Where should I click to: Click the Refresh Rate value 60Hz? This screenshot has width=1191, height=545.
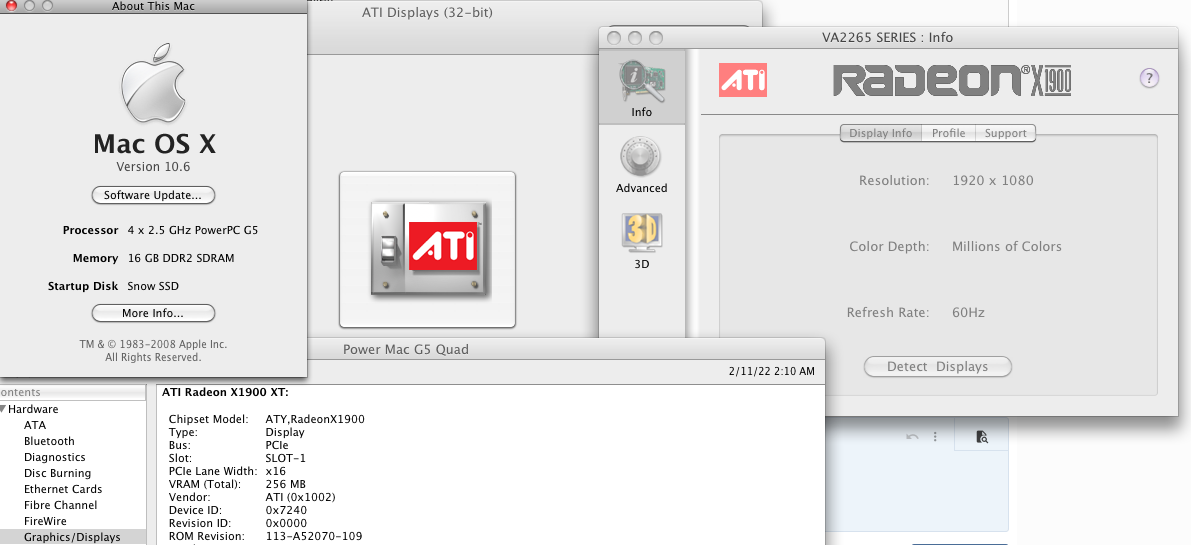click(968, 312)
